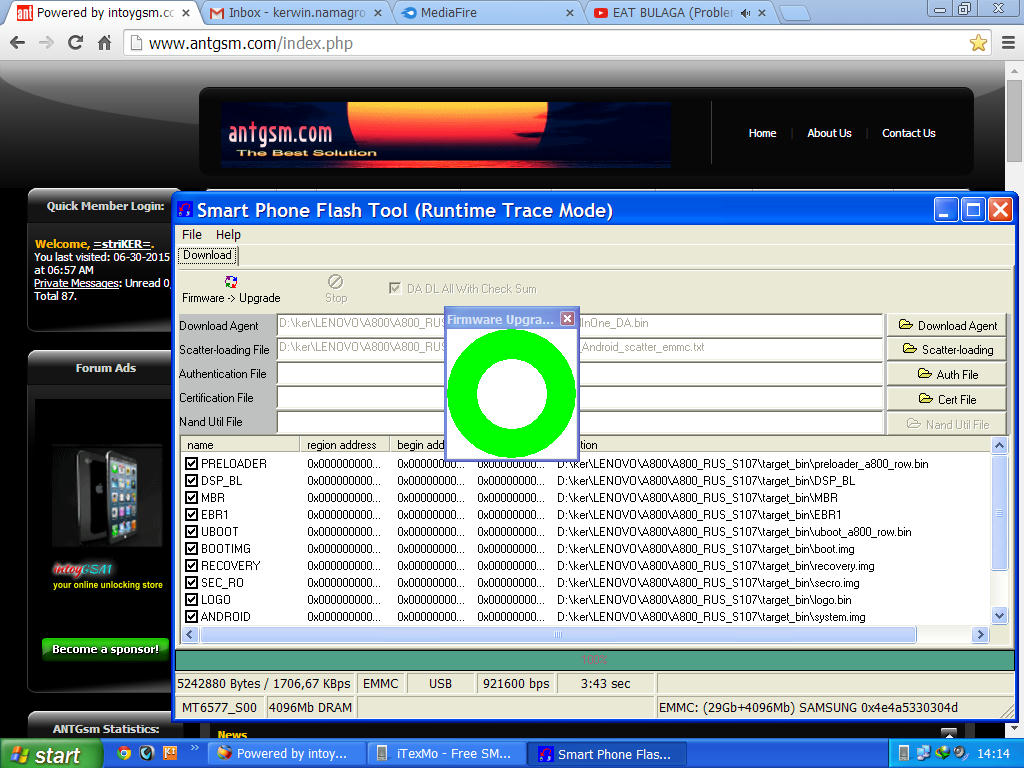This screenshot has width=1024, height=768.
Task: Click the antgsm.com banner logo
Action: click(446, 135)
